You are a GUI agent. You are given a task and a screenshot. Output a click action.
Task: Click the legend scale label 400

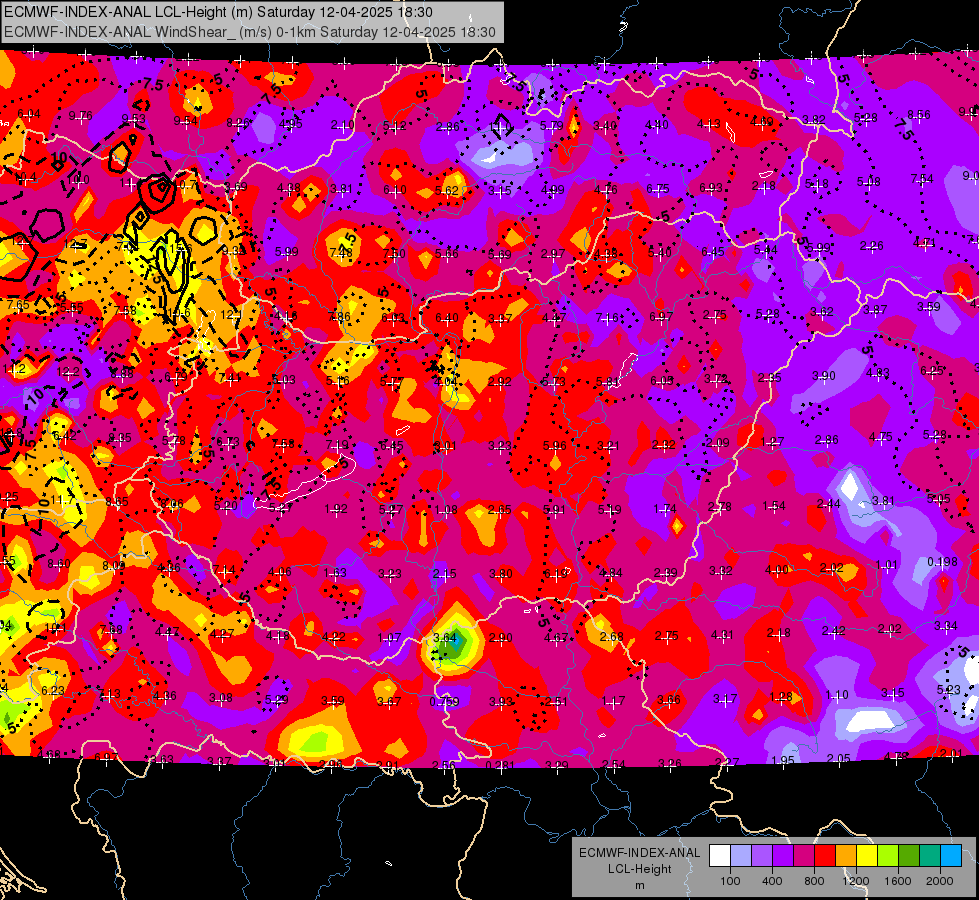tap(772, 881)
